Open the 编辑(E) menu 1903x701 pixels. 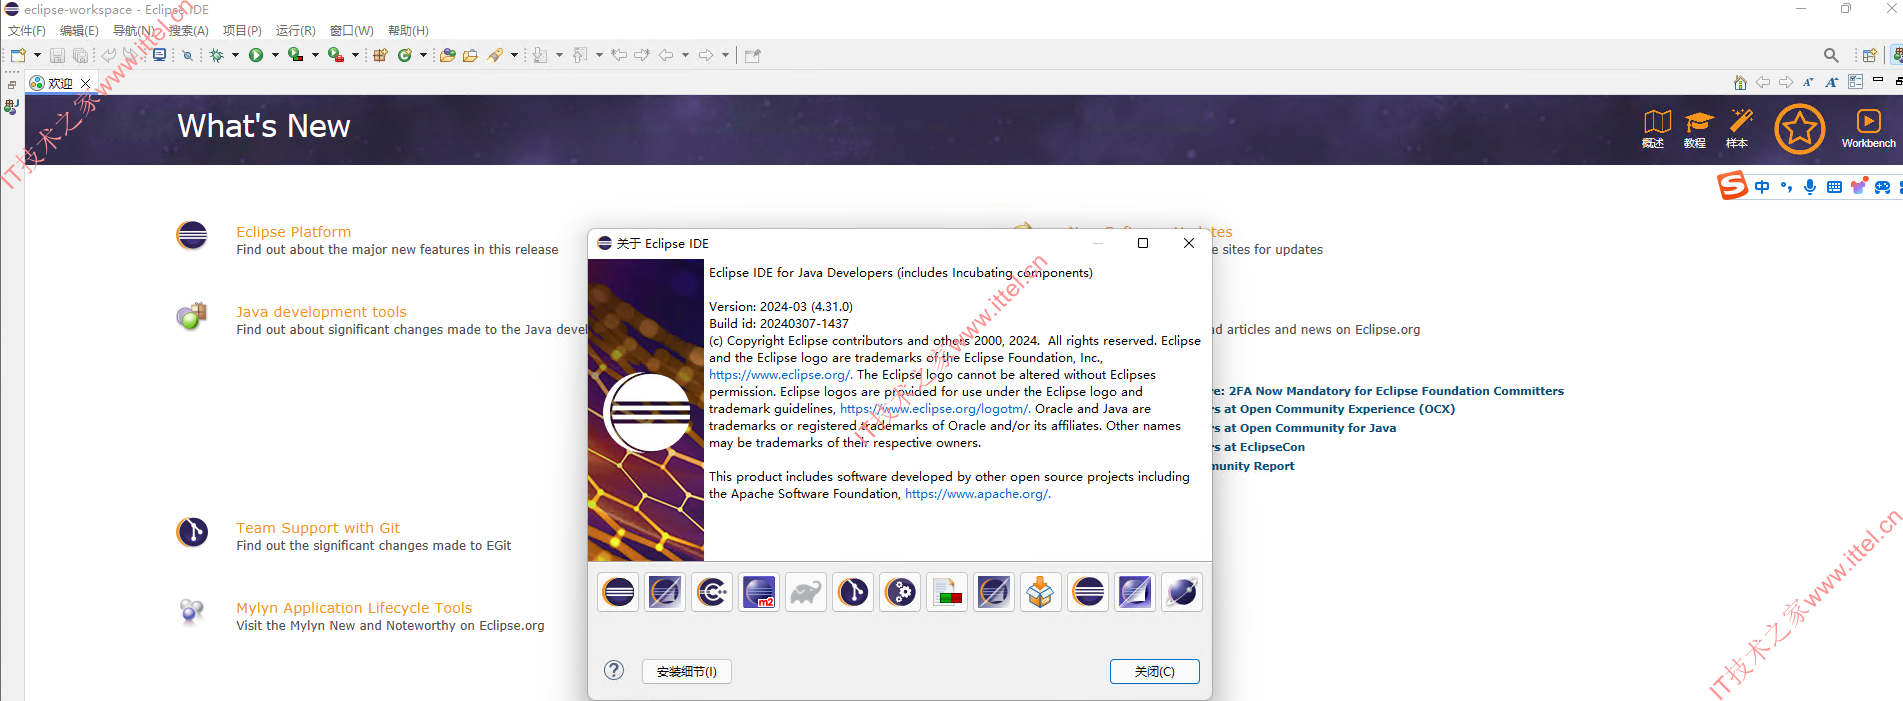(79, 31)
